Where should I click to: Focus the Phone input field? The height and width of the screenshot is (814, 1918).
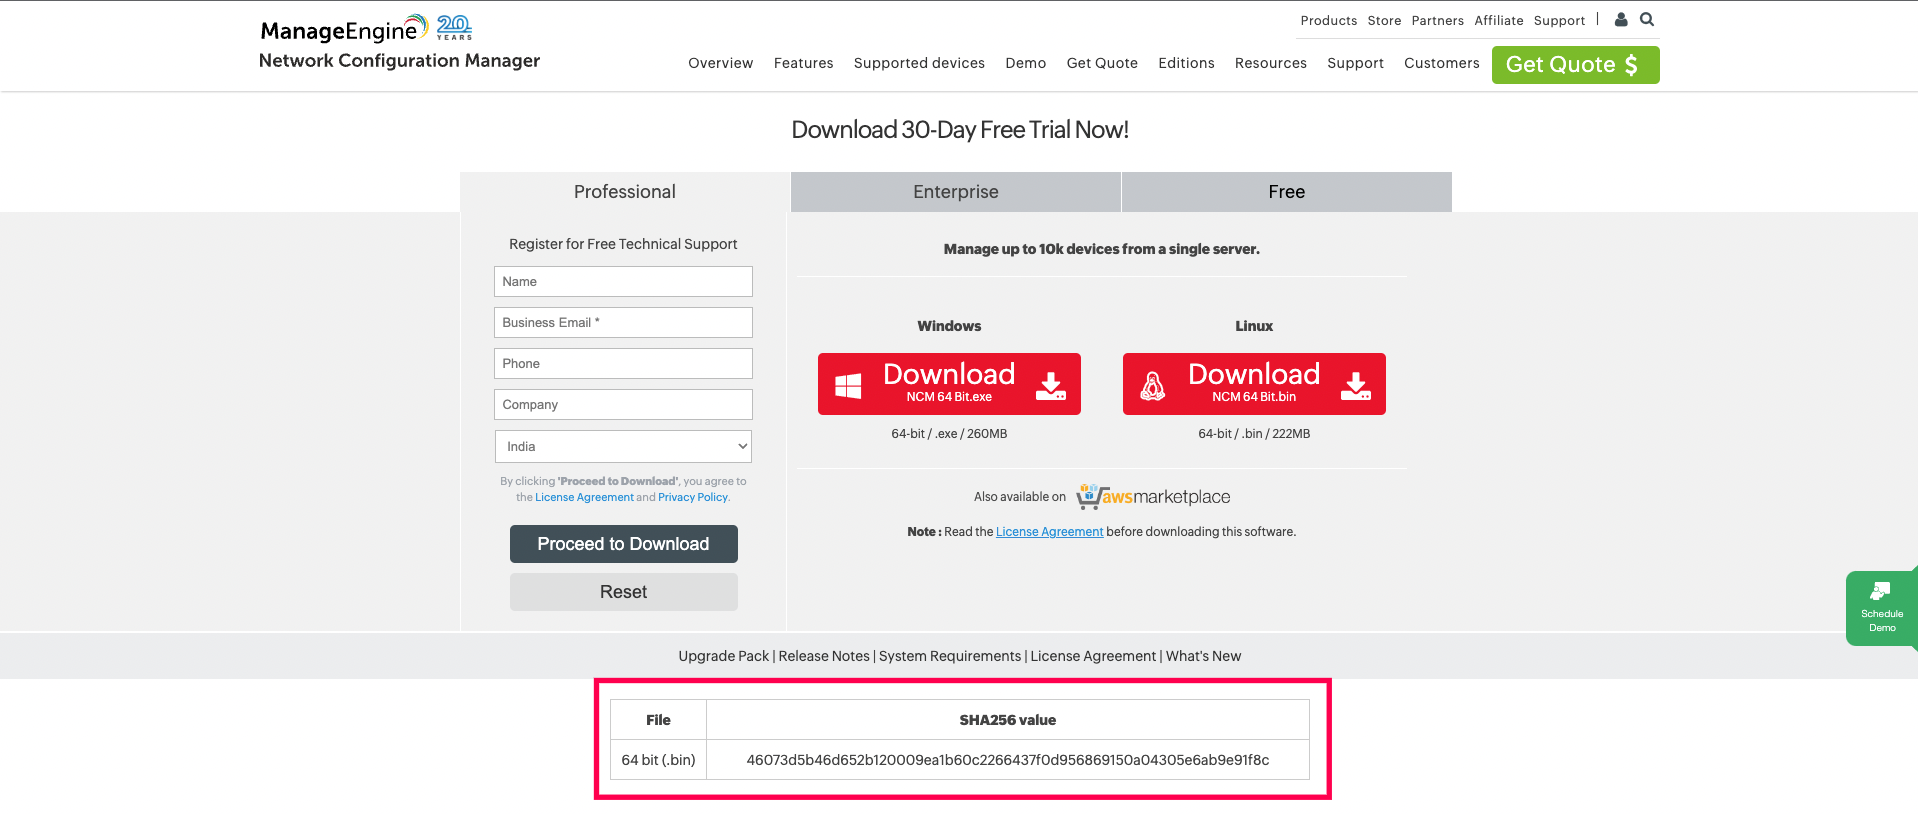coord(623,363)
